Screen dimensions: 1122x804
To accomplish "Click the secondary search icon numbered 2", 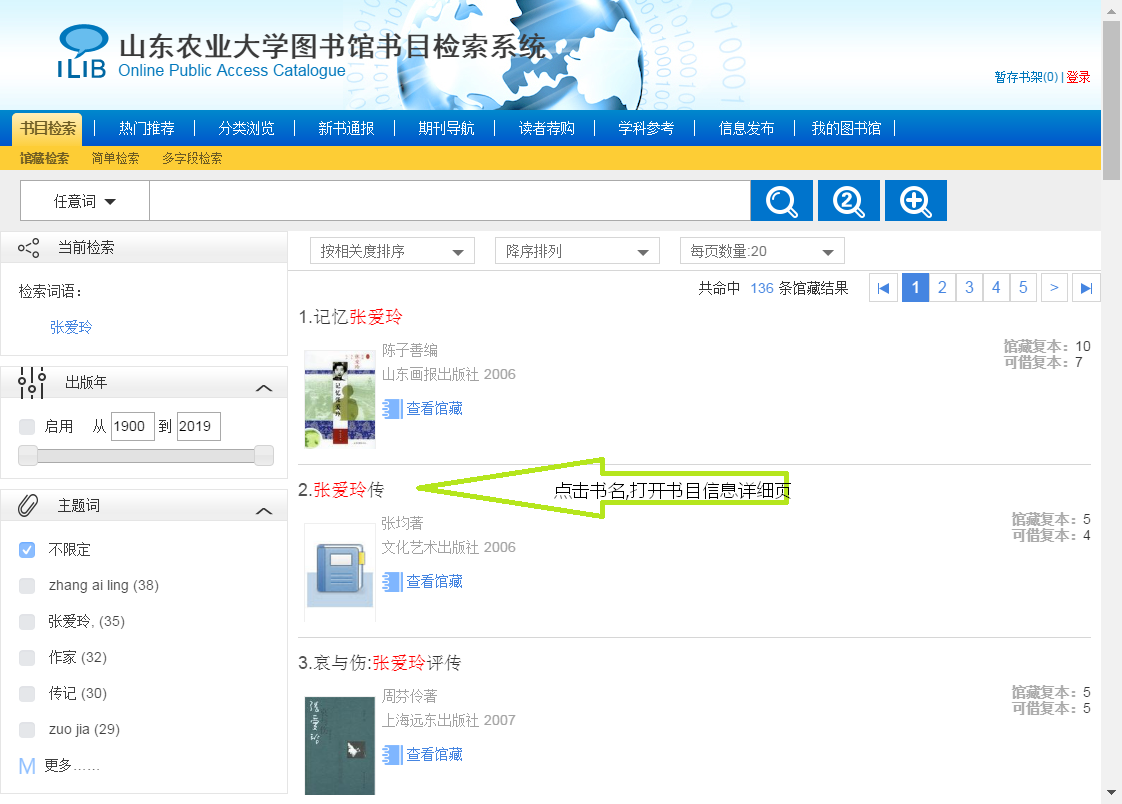I will pyautogui.click(x=848, y=201).
